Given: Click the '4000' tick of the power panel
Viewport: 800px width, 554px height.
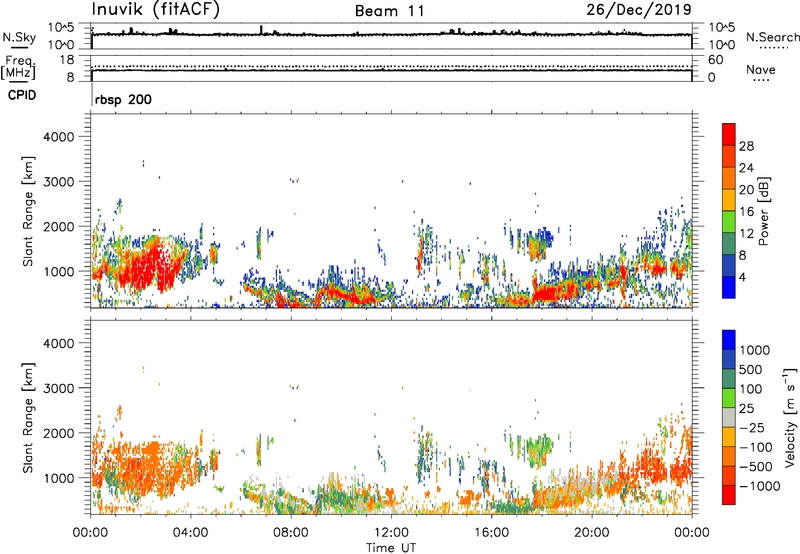Looking at the screenshot, I should (x=58, y=137).
